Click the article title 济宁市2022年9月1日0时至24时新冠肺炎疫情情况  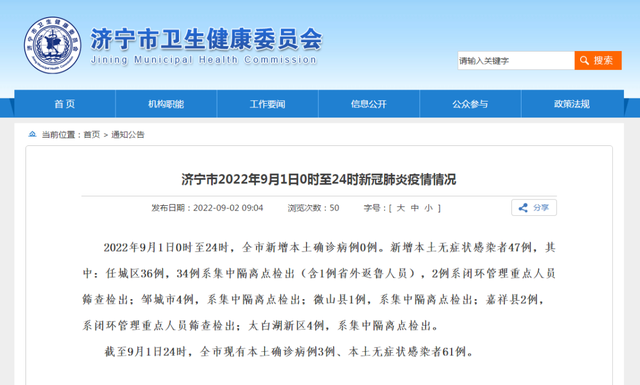(x=319, y=179)
